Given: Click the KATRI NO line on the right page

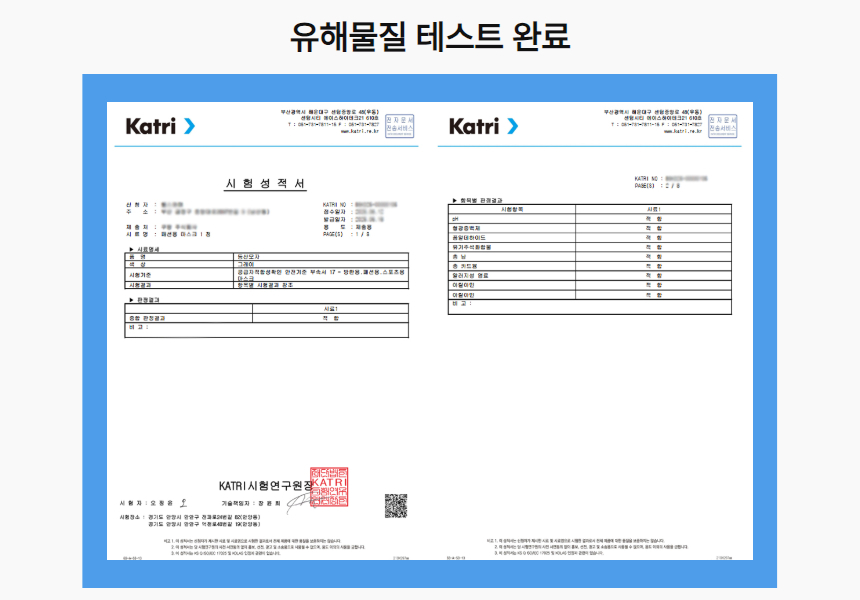Looking at the screenshot, I should (x=671, y=179).
